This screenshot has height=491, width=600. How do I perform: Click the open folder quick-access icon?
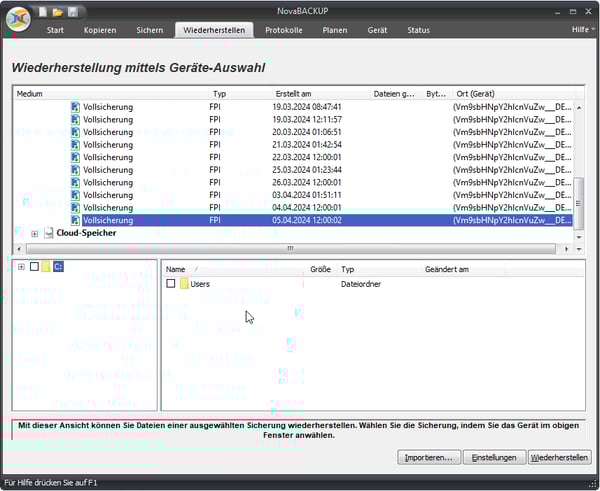[58, 13]
